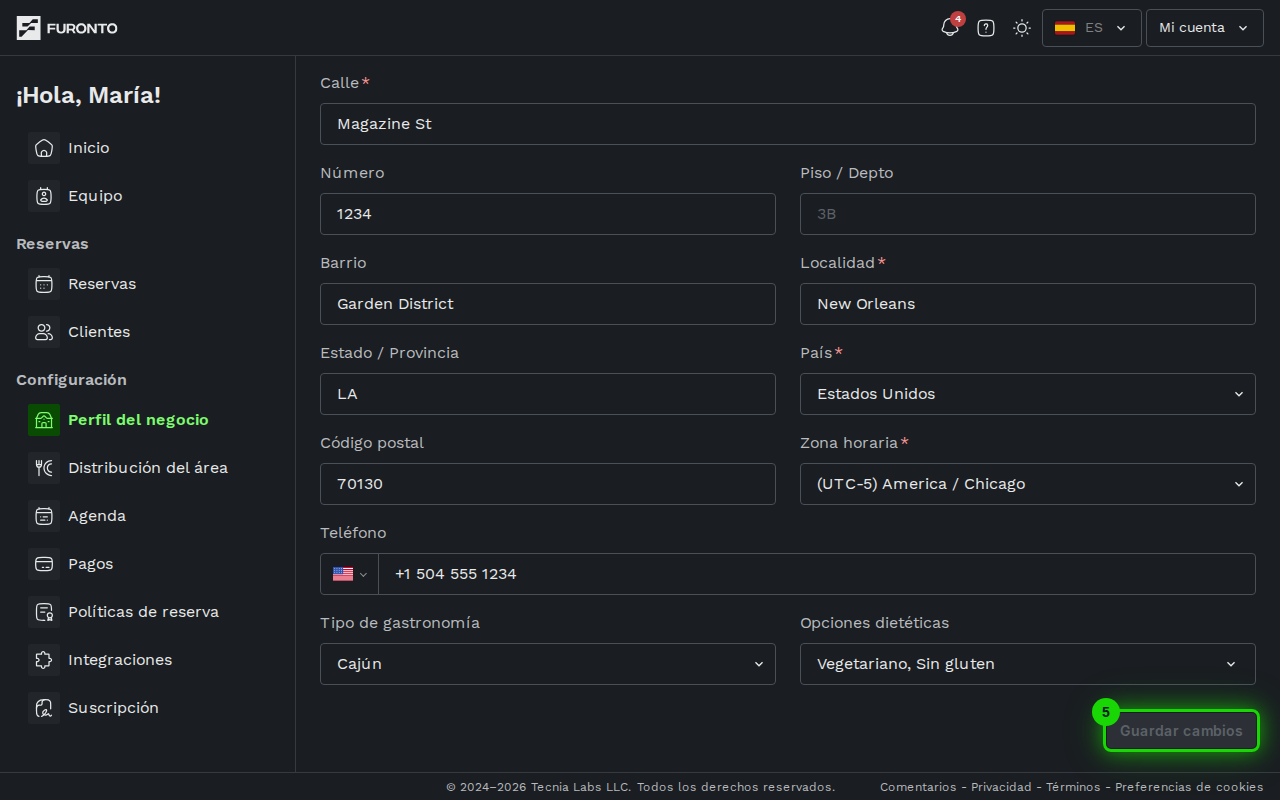Open the phone country flag selector
Image resolution: width=1280 pixels, height=800 pixels.
tap(350, 574)
